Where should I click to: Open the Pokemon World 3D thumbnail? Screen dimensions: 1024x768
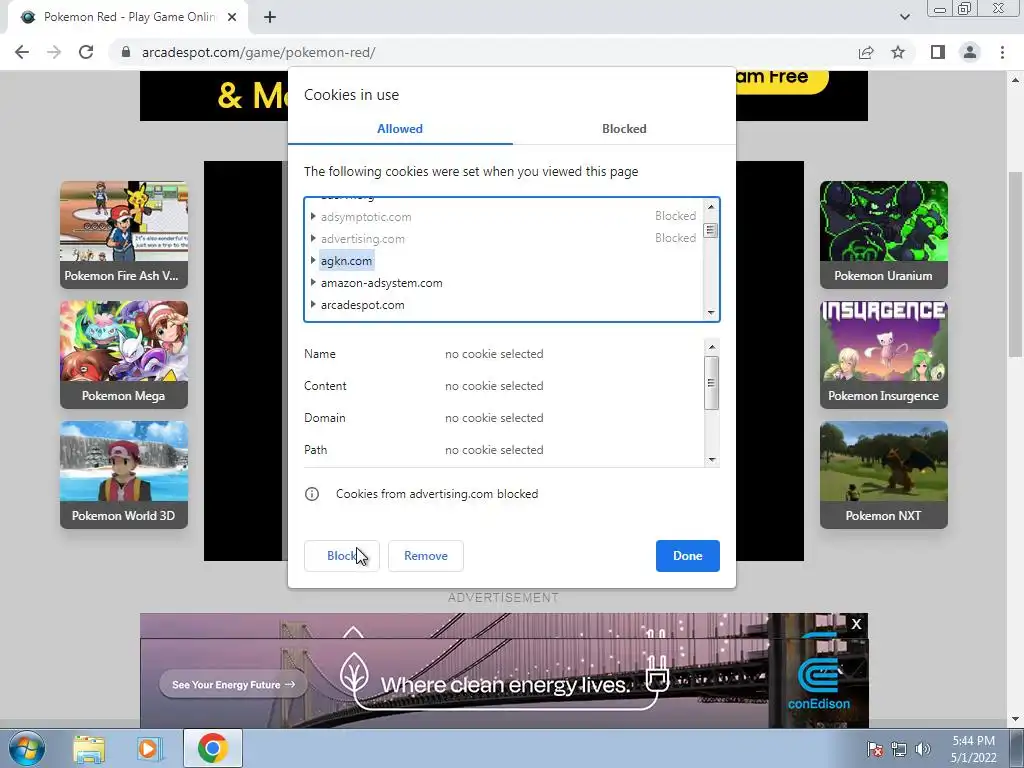click(x=124, y=475)
